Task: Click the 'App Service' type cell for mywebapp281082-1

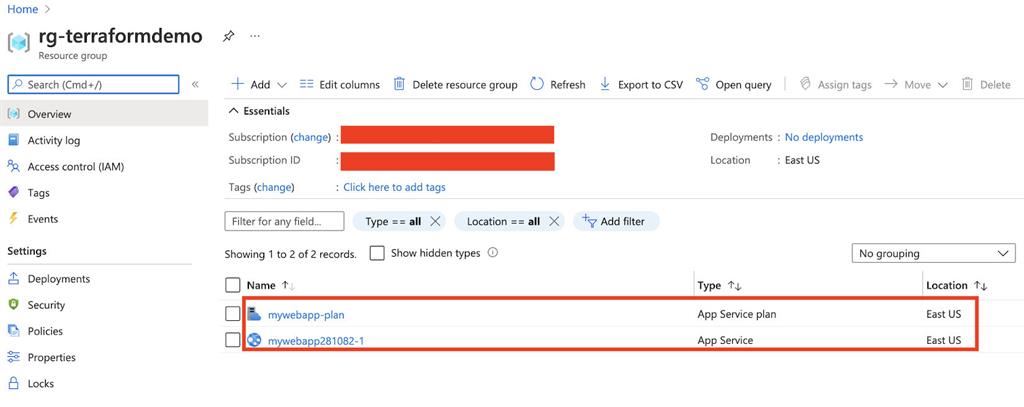Action: click(x=725, y=340)
